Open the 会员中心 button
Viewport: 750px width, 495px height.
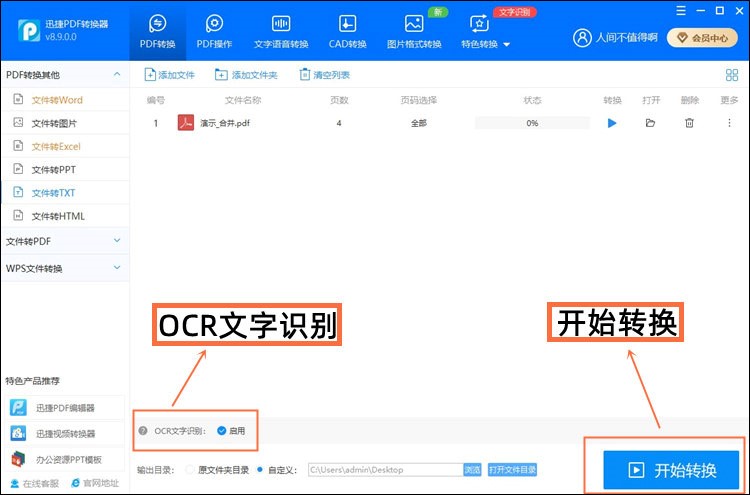702,38
